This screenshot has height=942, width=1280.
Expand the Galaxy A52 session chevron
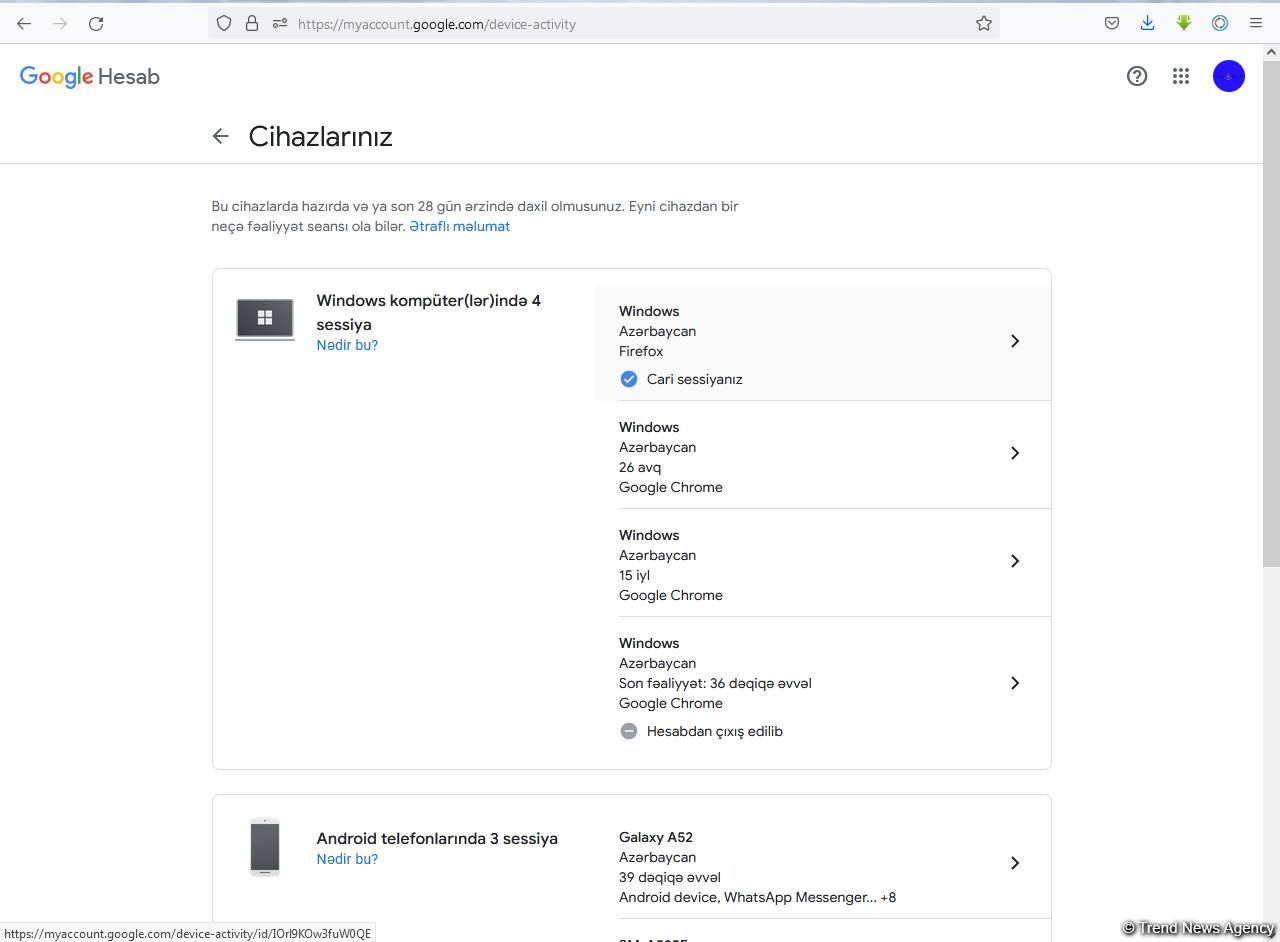1015,863
